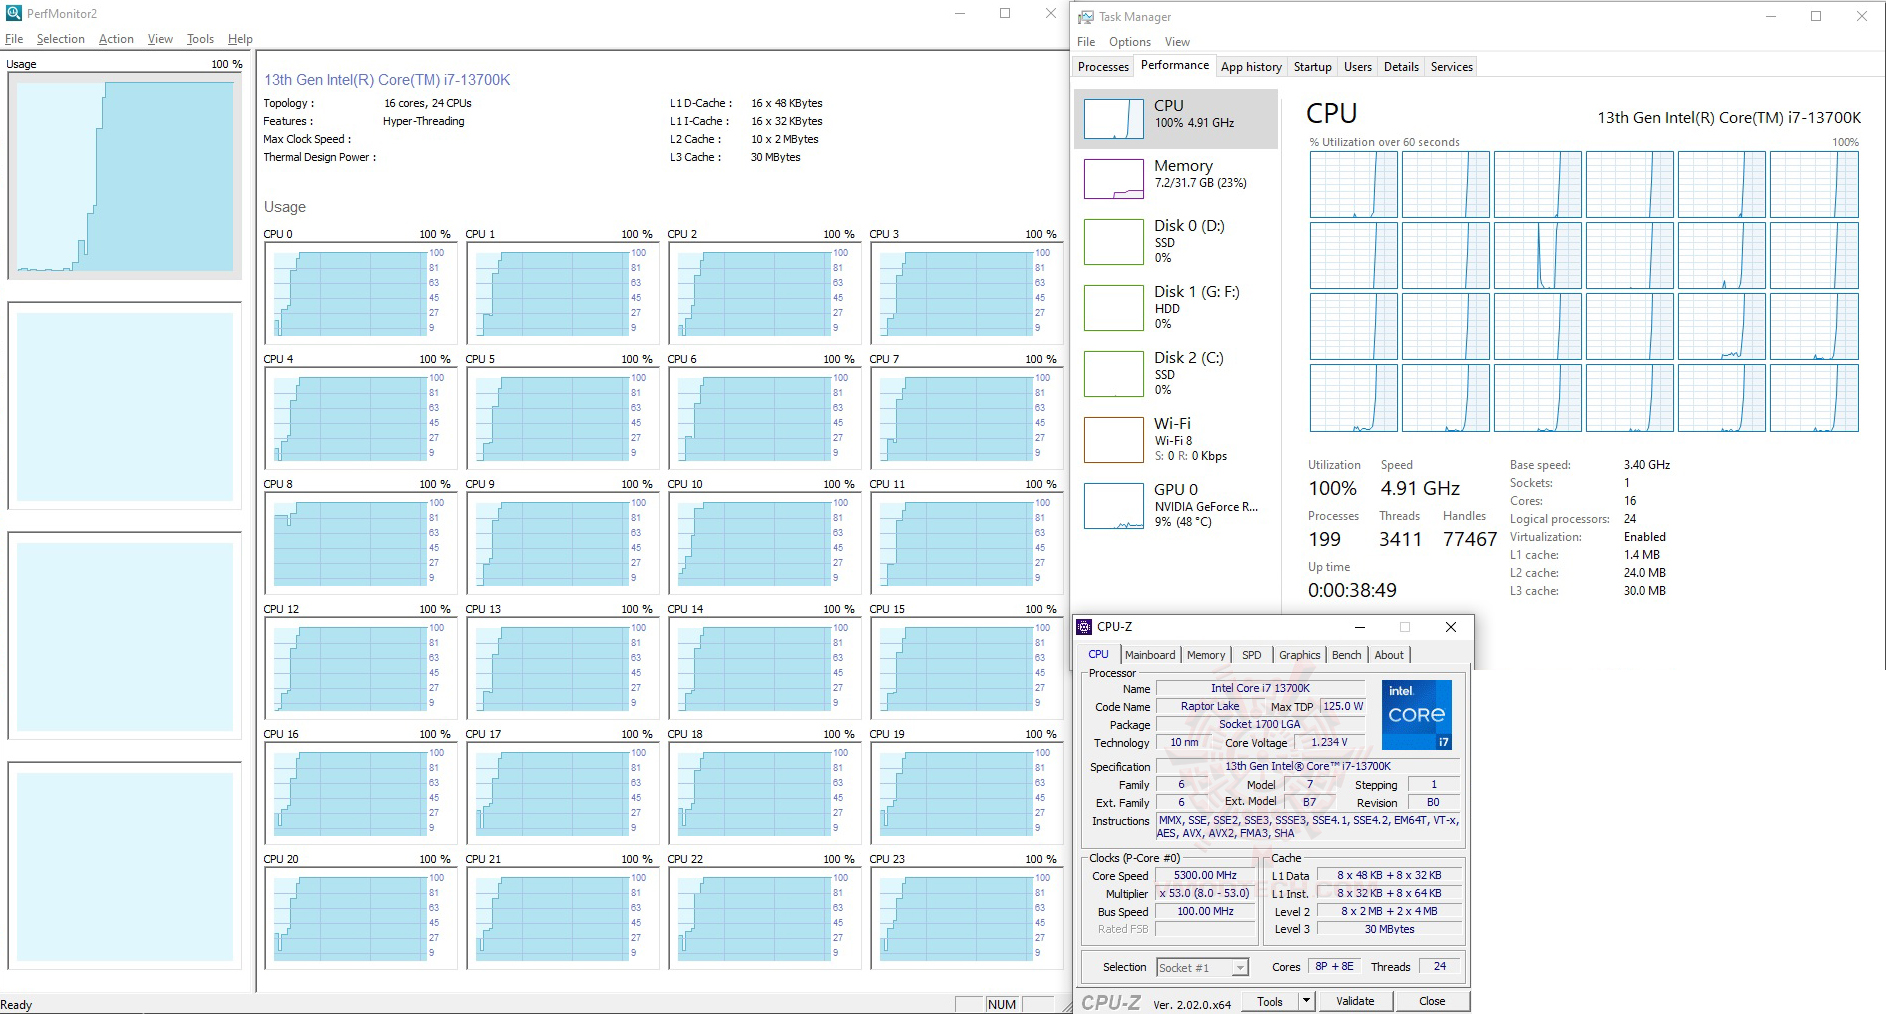Viewport: 1886px width, 1014px height.
Task: Click the Core Voltage value 1.234 V
Action: pos(1329,742)
